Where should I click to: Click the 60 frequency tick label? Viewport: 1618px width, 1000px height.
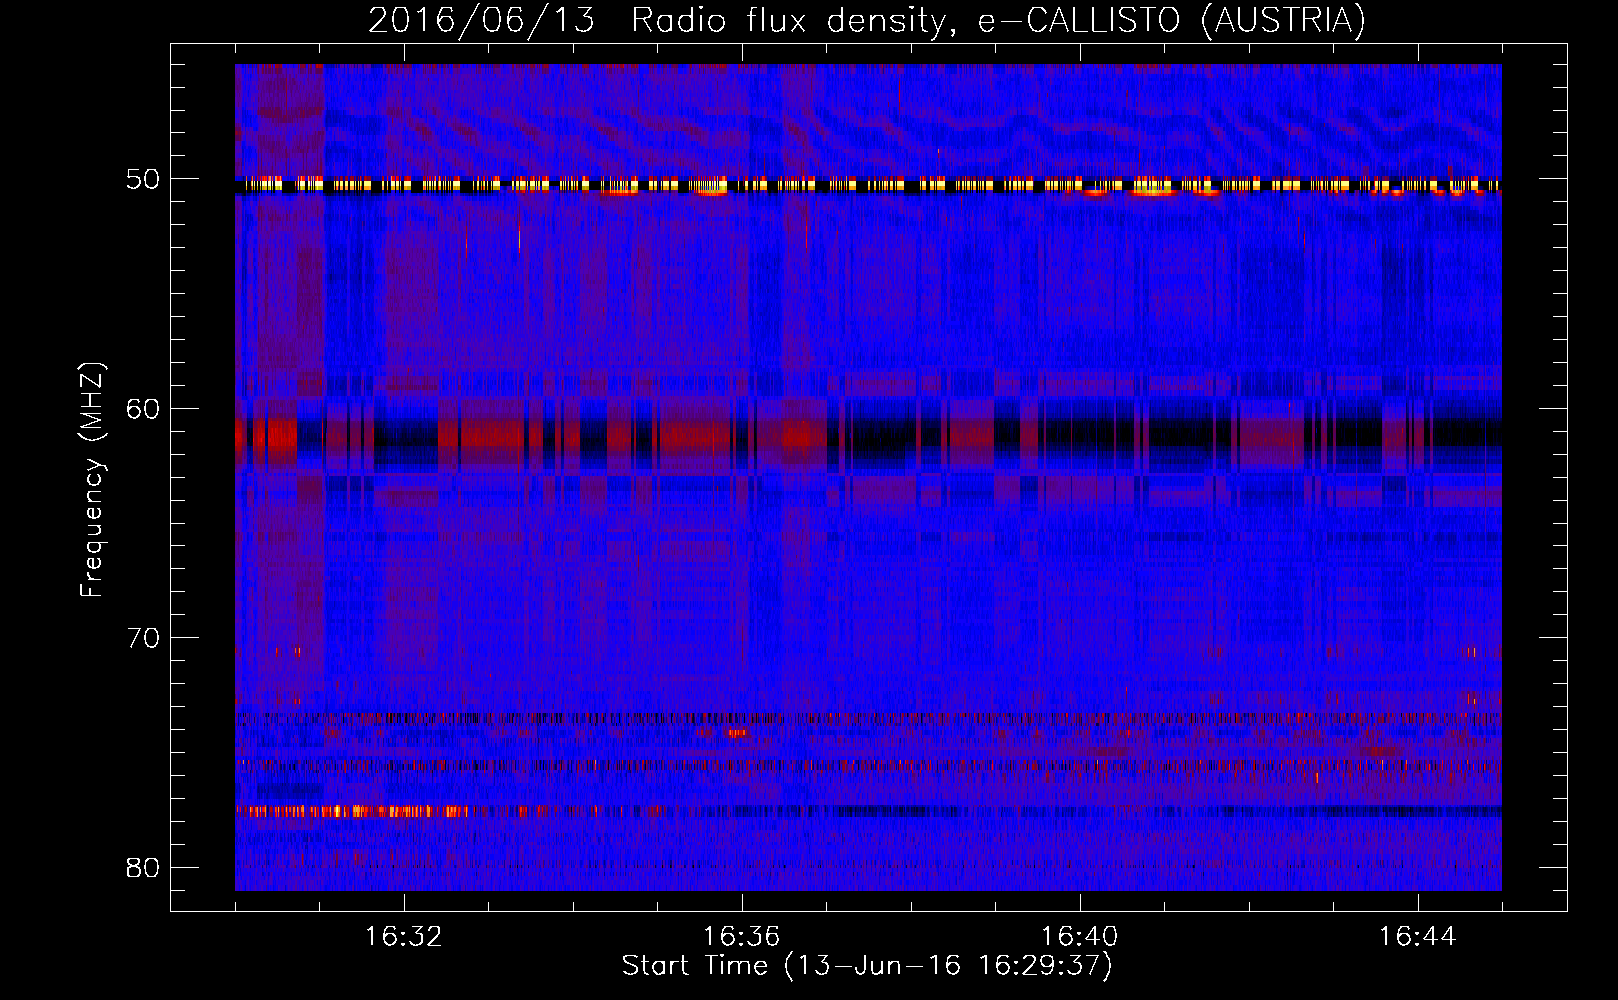[144, 409]
